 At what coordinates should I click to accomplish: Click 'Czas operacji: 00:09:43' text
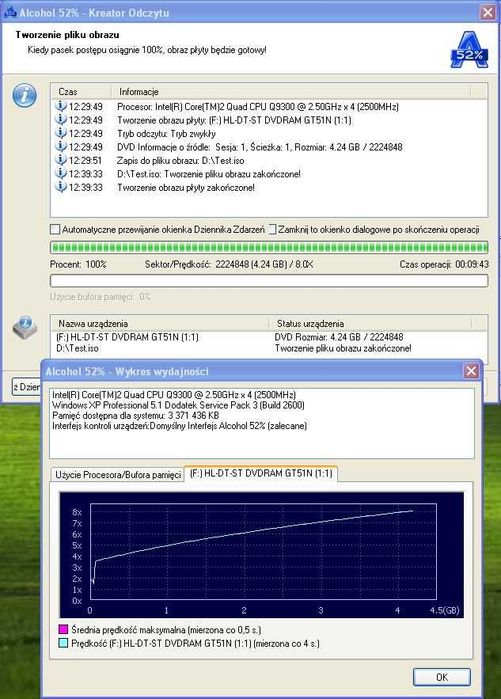point(444,264)
